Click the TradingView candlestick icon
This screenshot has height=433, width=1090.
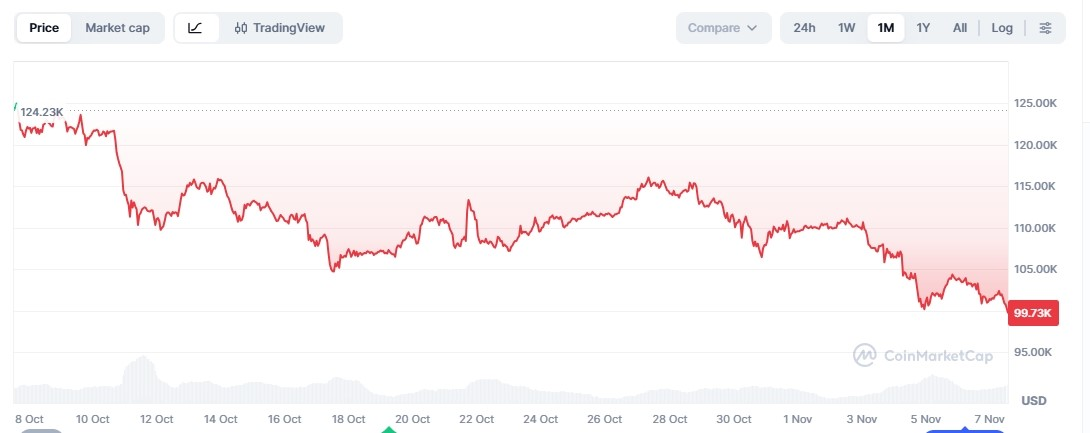tap(240, 28)
